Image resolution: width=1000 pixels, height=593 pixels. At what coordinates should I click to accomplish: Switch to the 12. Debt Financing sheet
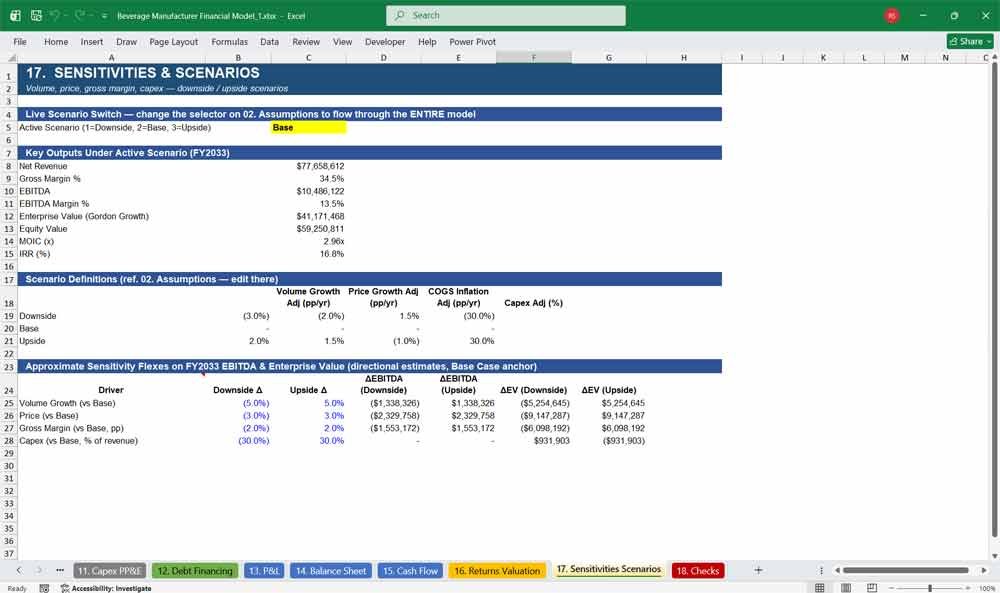click(195, 571)
